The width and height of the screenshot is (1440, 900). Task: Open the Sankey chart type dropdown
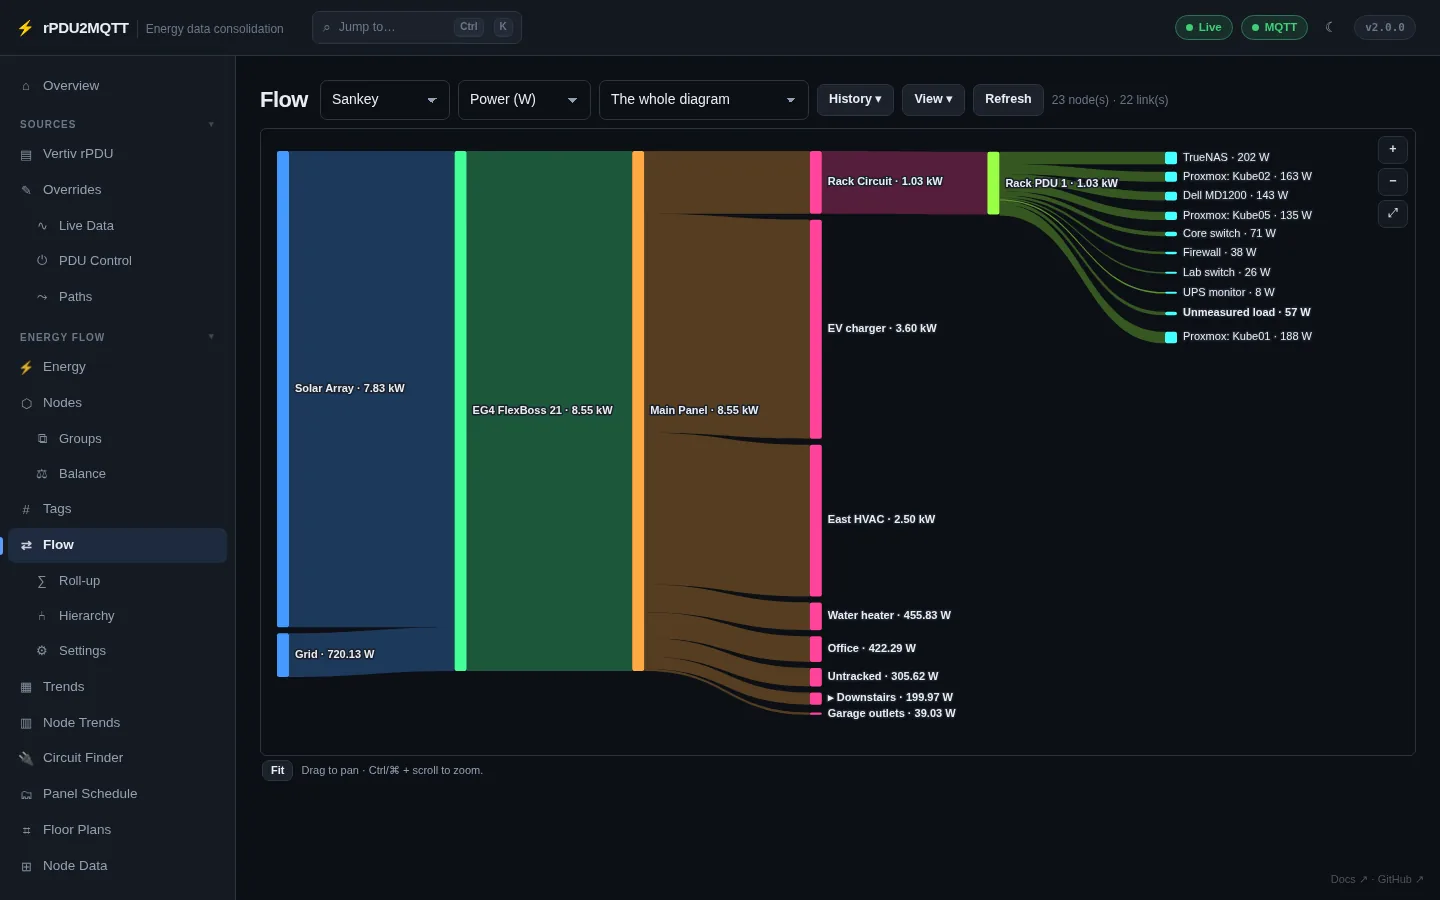[385, 100]
